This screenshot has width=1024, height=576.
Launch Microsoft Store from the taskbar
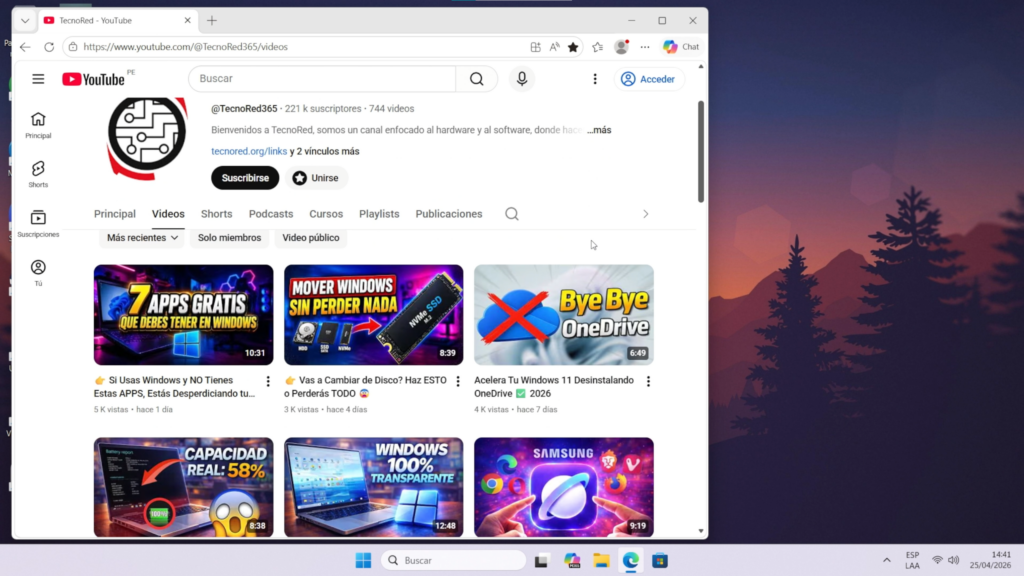pyautogui.click(x=659, y=559)
